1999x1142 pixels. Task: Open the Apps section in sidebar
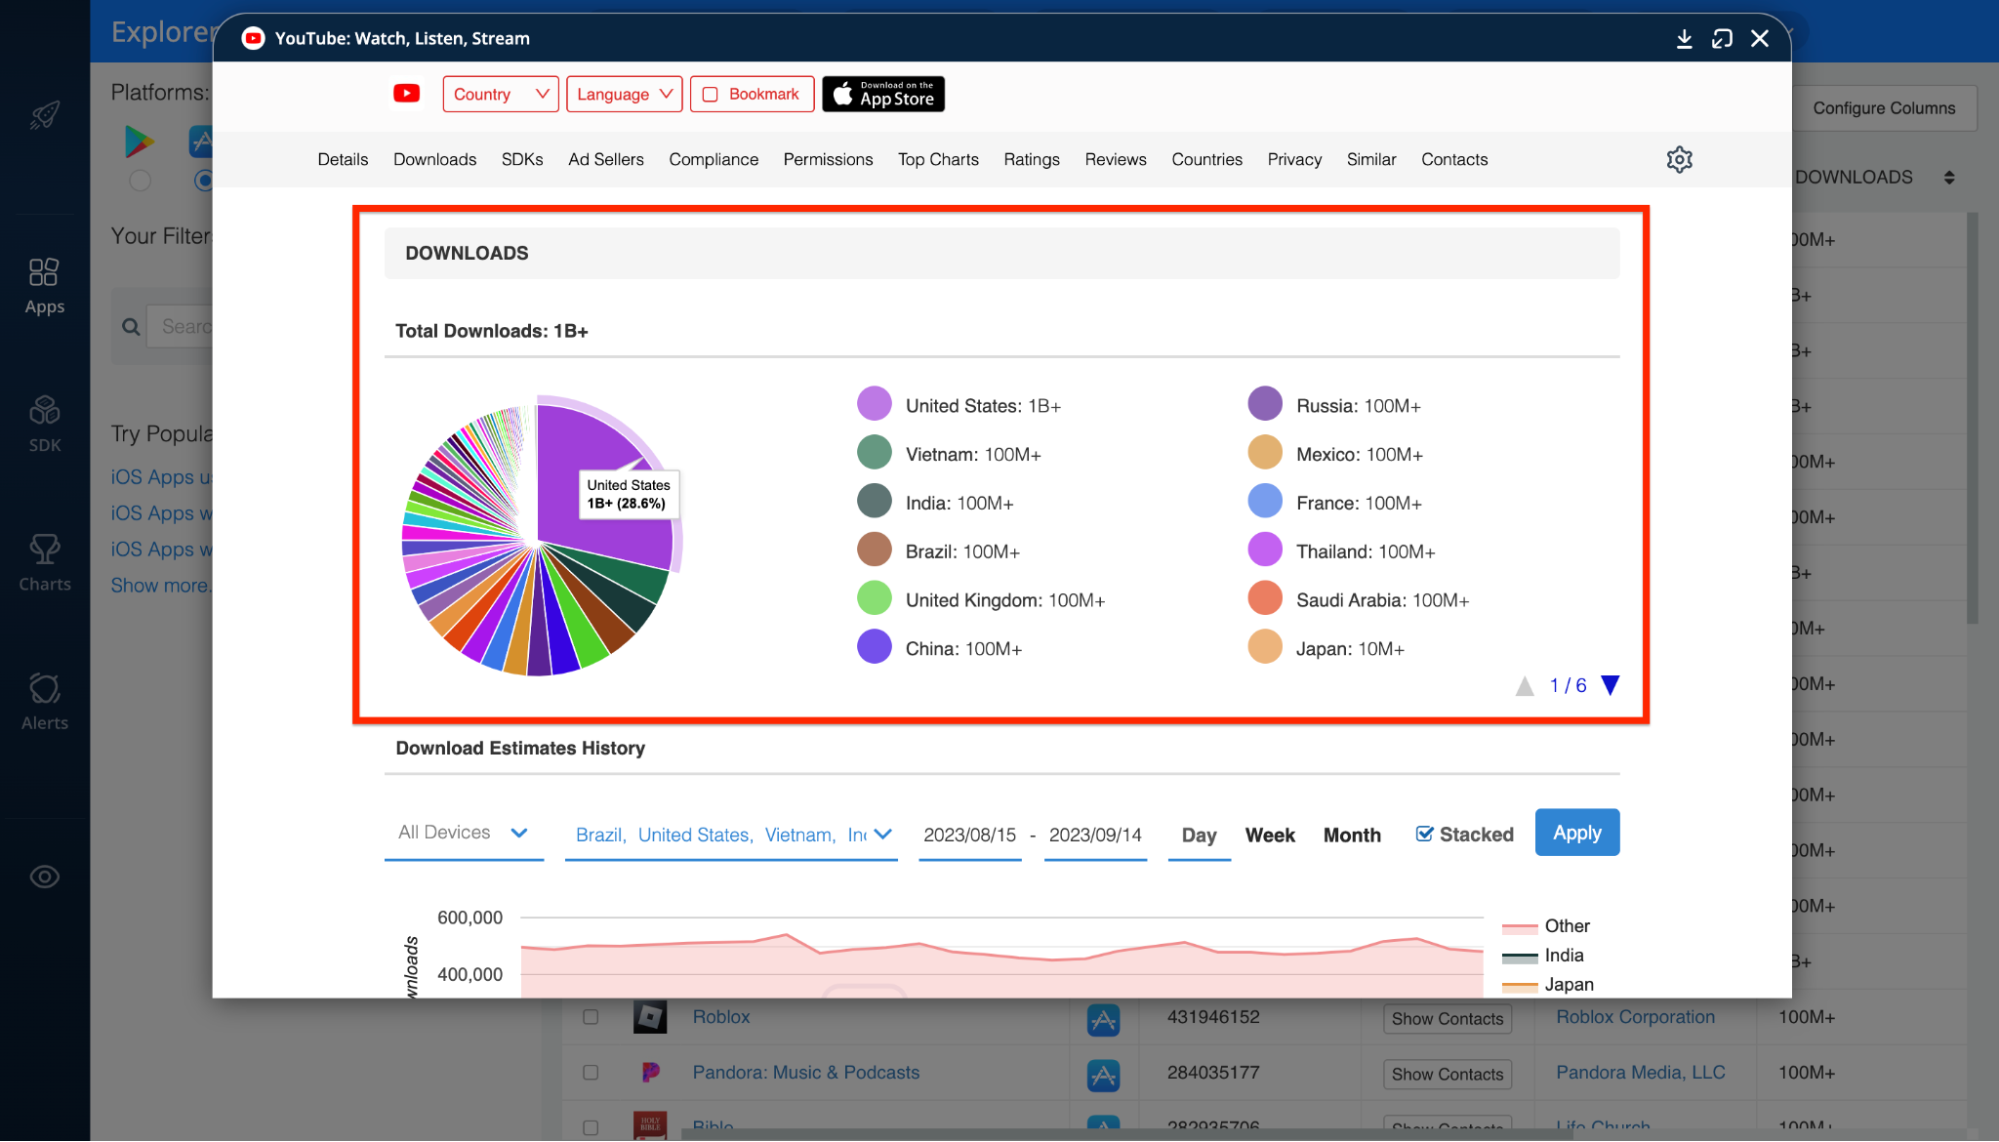click(44, 286)
